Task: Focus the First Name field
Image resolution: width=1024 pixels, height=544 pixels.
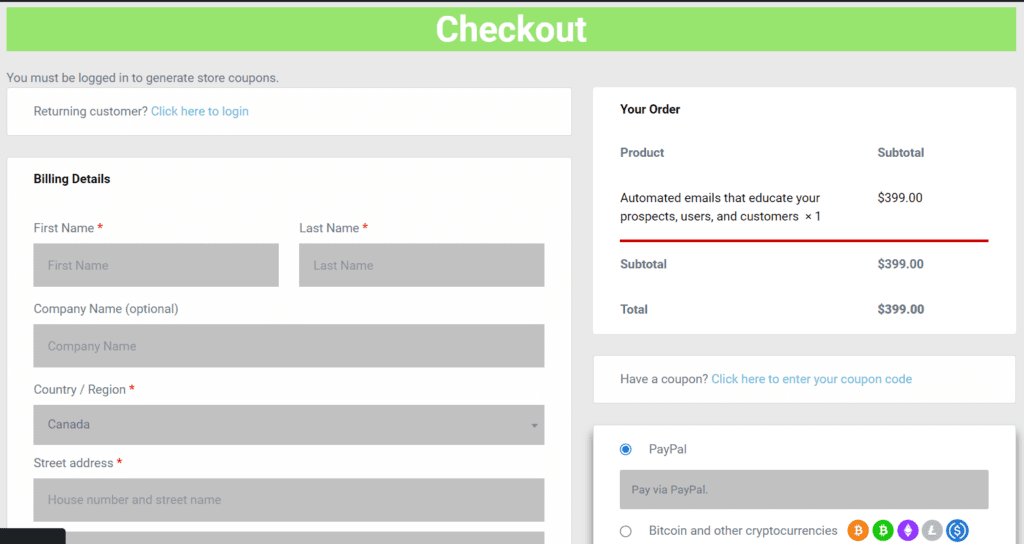Action: coord(156,265)
